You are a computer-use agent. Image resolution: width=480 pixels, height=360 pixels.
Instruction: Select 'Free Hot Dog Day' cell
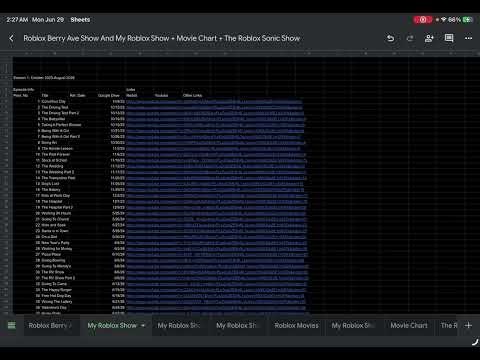(x=56, y=296)
